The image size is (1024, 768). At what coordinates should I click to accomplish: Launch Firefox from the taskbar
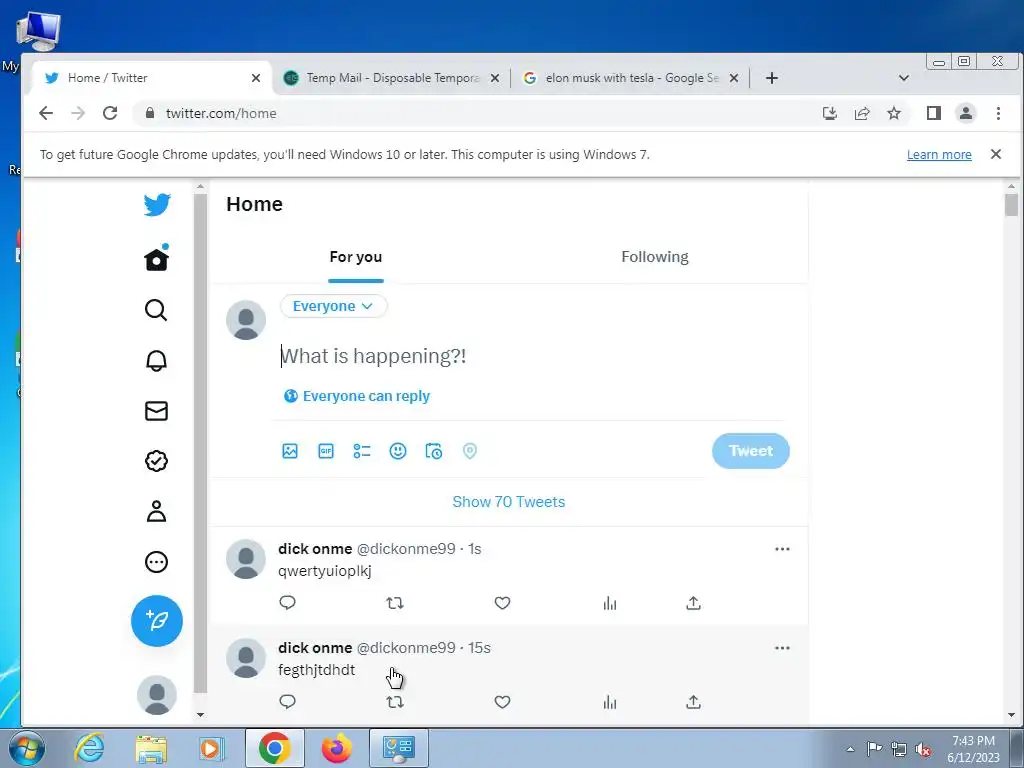coord(336,748)
